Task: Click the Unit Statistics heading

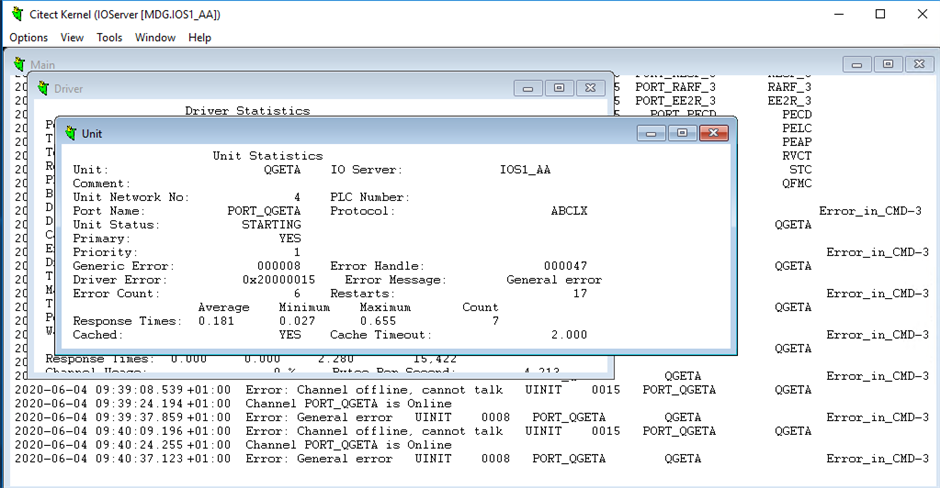Action: tap(268, 156)
